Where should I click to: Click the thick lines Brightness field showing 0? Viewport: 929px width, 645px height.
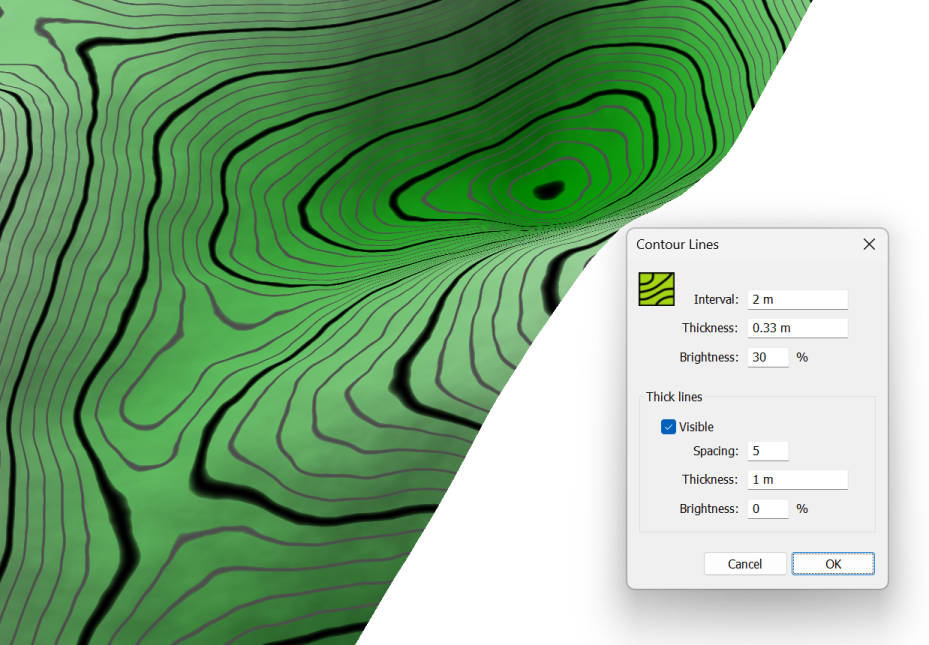pos(767,509)
